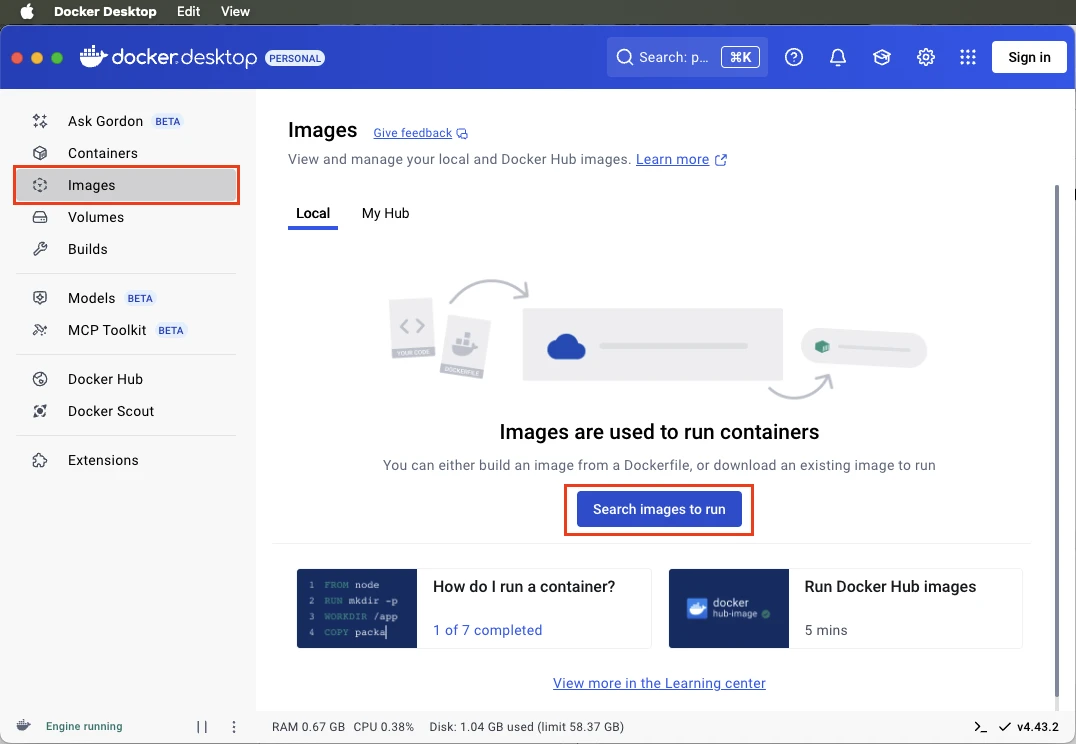The image size is (1076, 744).
Task: Switch to the My Hub tab
Action: (385, 213)
